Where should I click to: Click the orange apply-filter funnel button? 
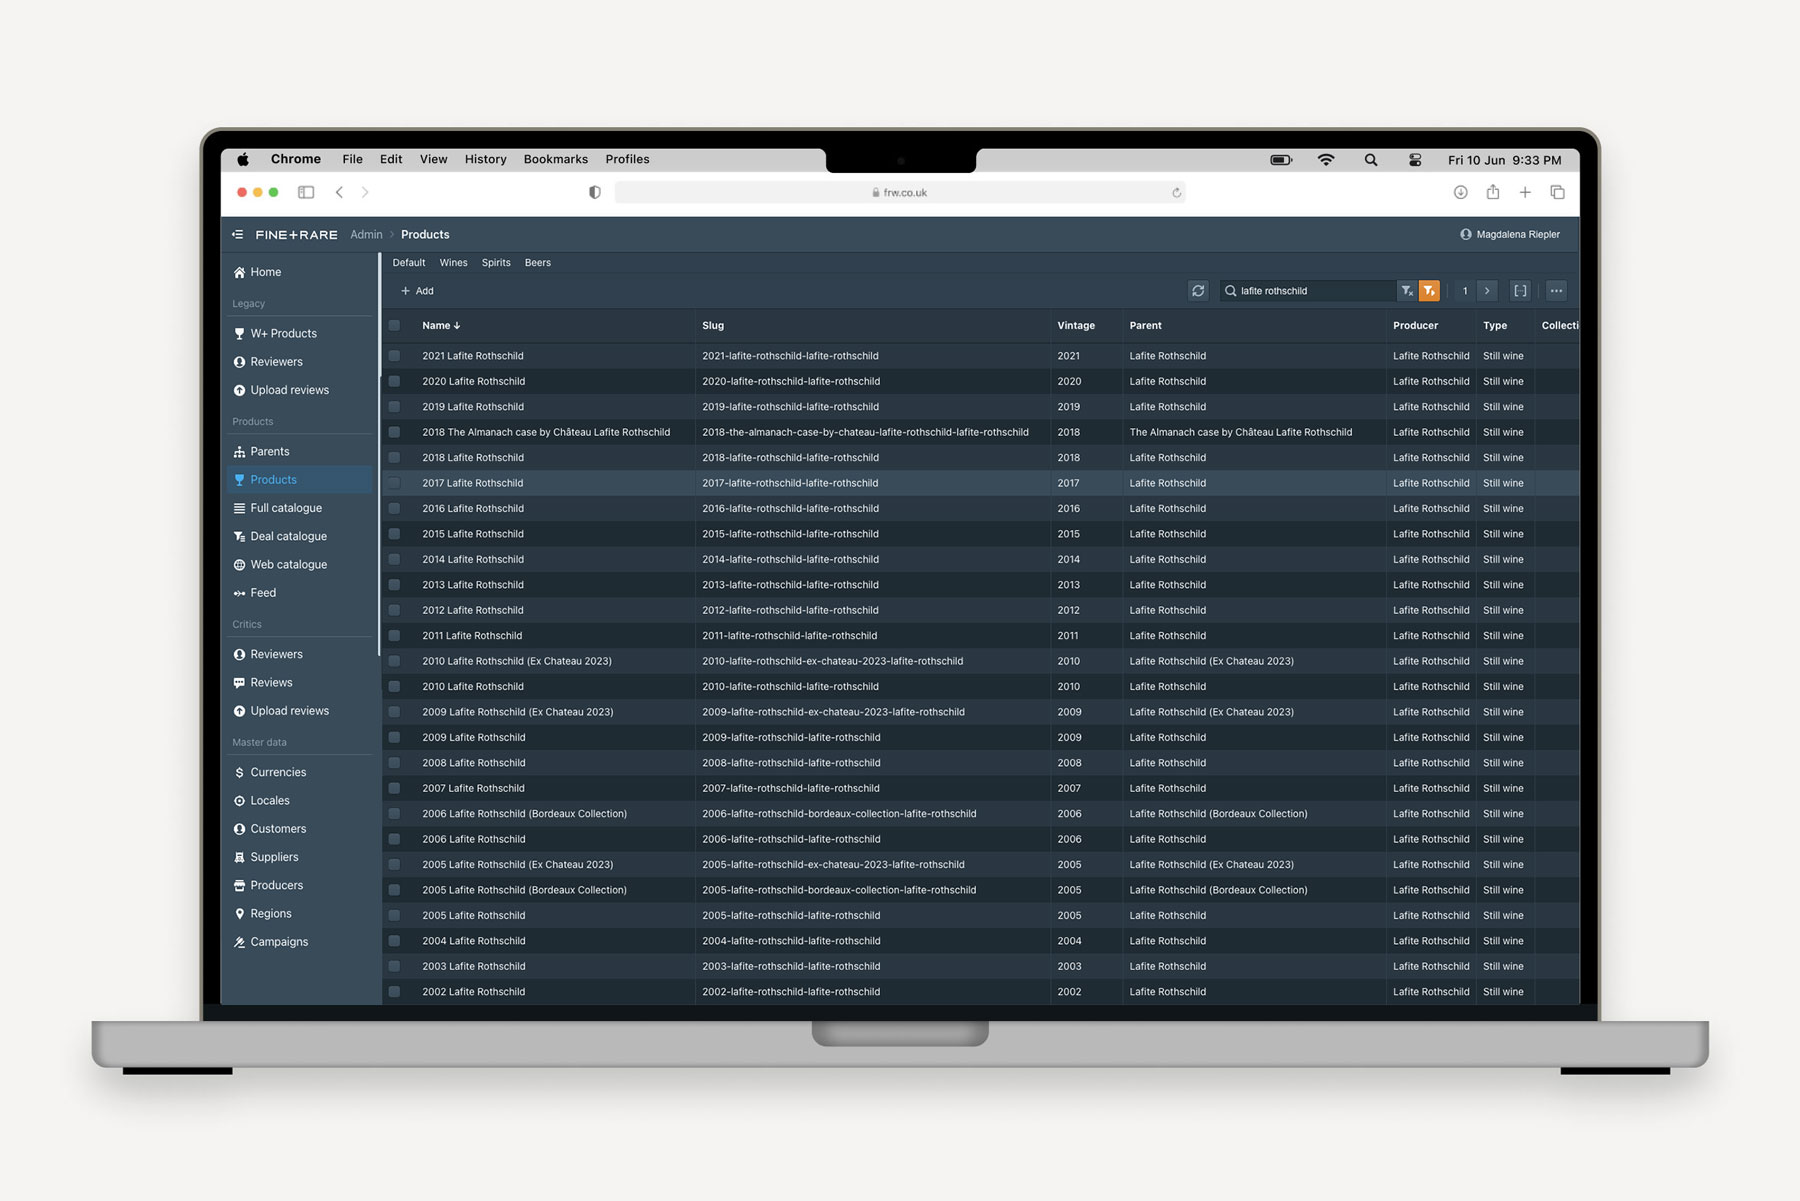(x=1429, y=291)
